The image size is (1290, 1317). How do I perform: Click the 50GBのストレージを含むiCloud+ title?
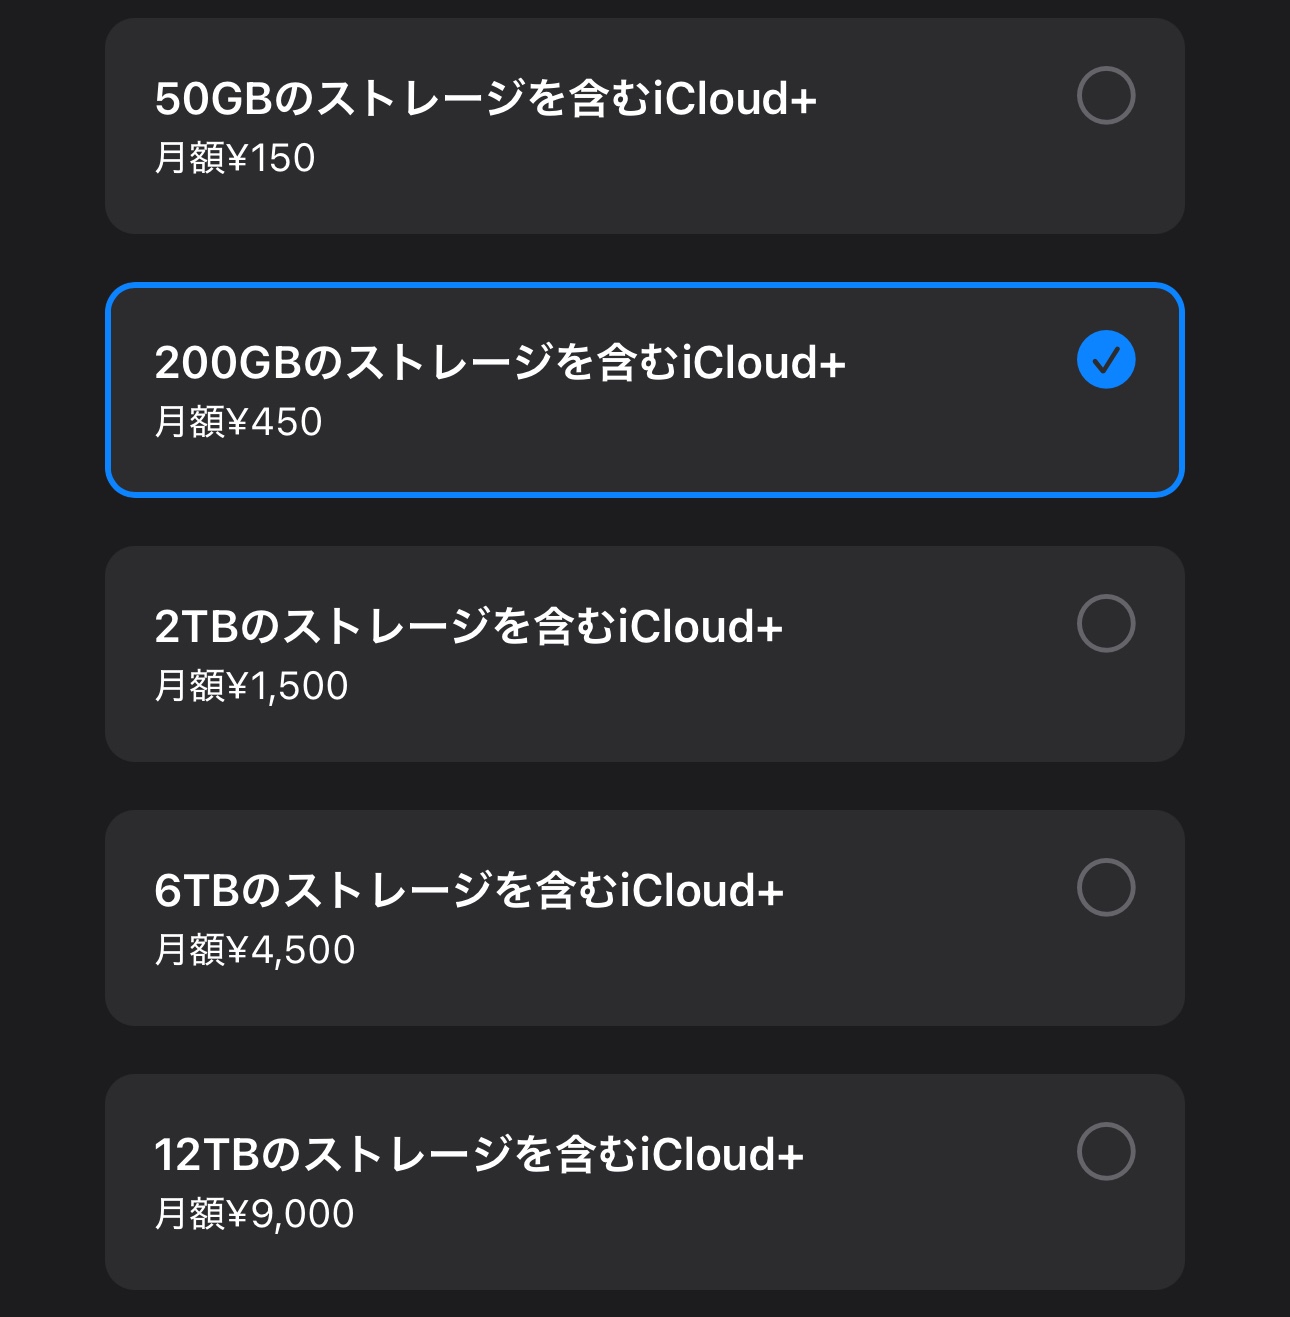point(486,99)
